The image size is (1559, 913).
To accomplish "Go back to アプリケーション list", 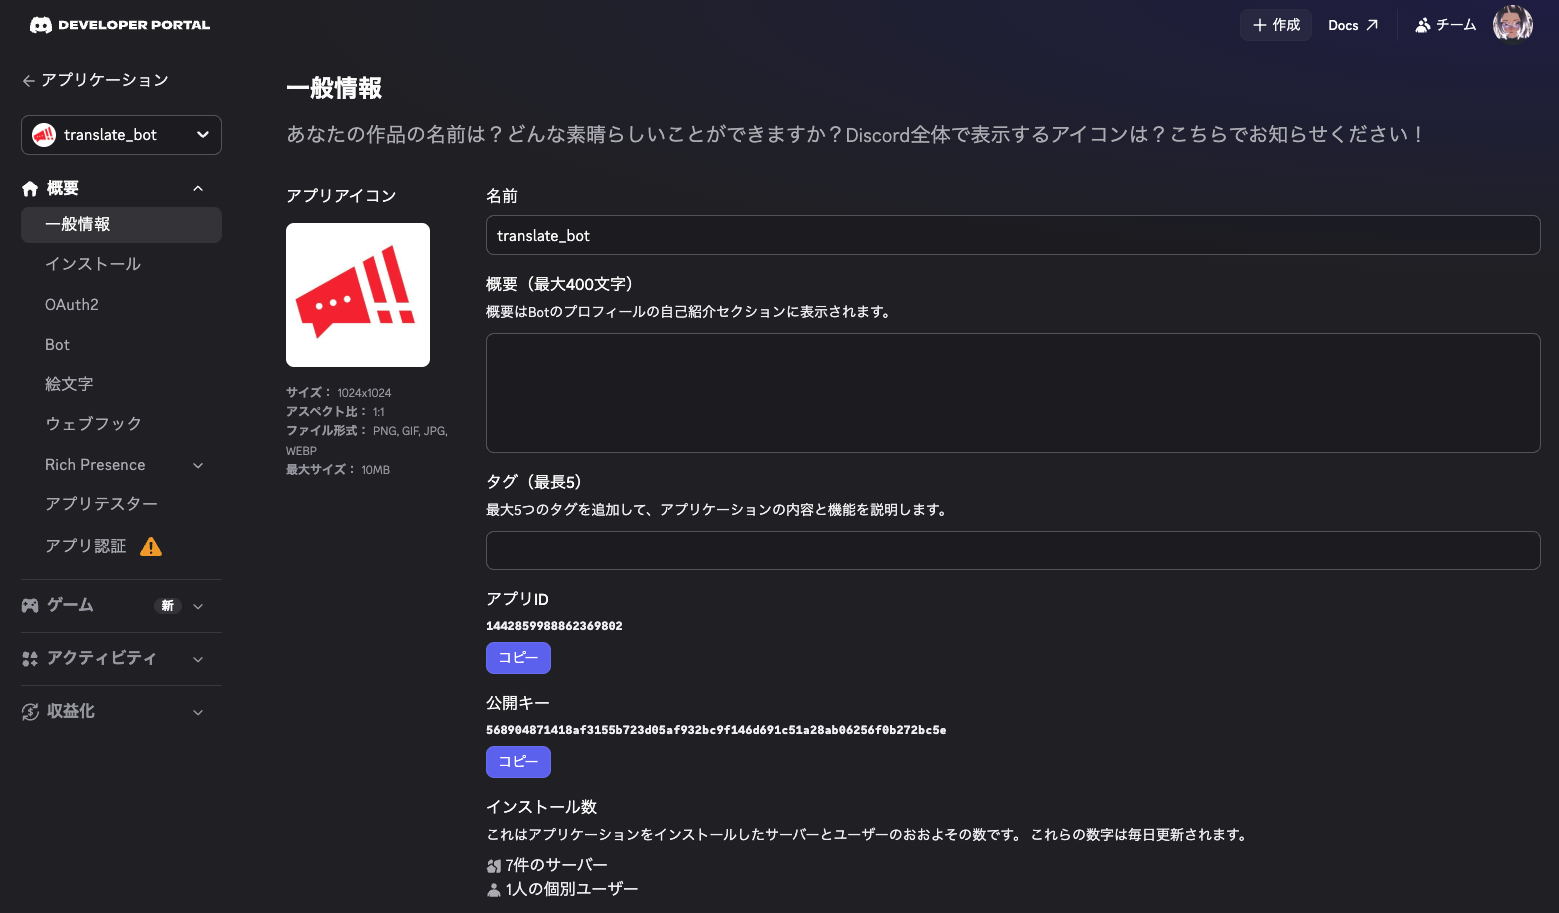I will pyautogui.click(x=95, y=80).
